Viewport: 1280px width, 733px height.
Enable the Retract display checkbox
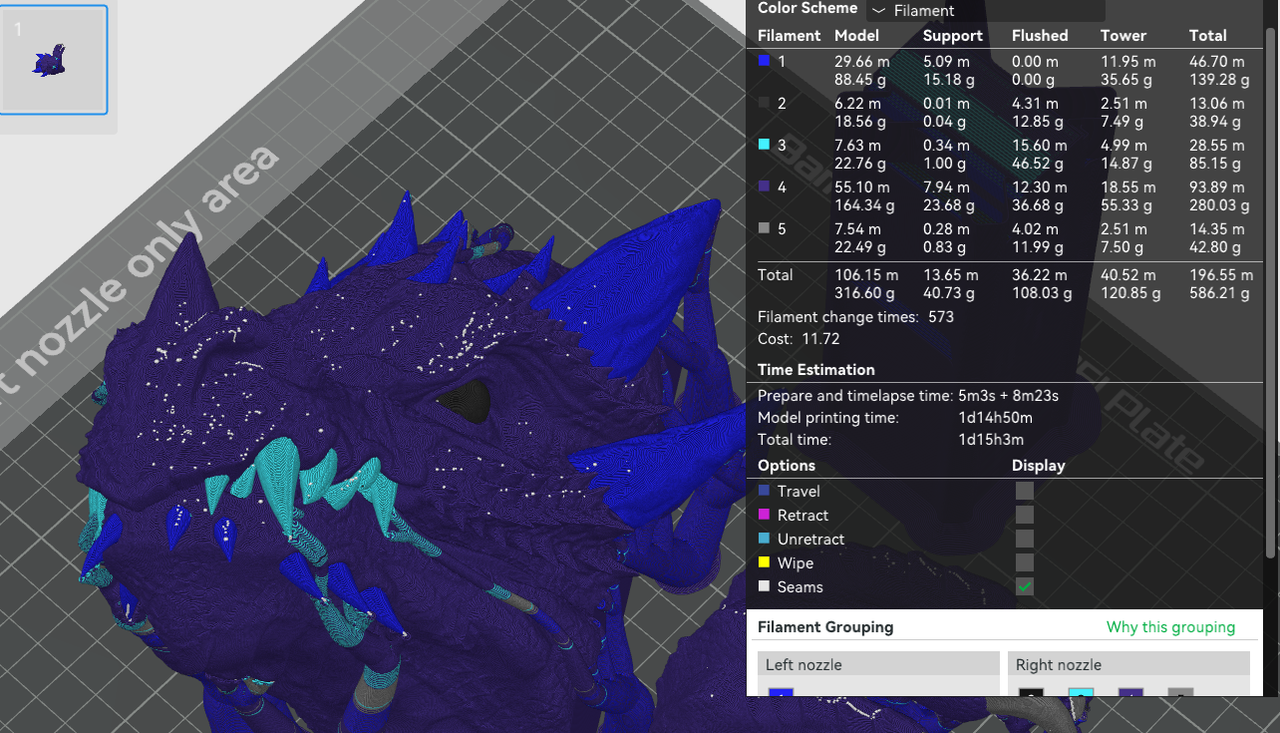coord(1024,515)
